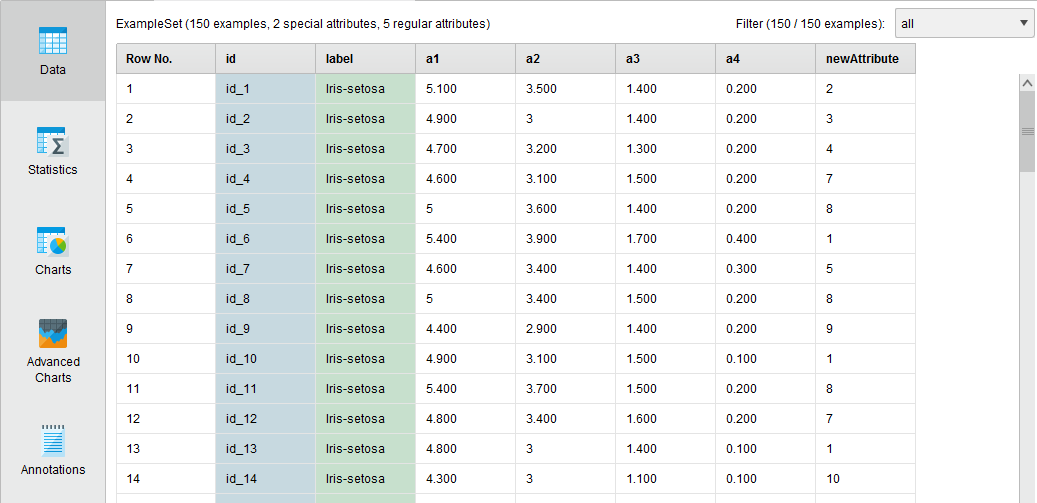This screenshot has width=1037, height=503.
Task: Click the 'a1' column header
Action: [x=465, y=59]
